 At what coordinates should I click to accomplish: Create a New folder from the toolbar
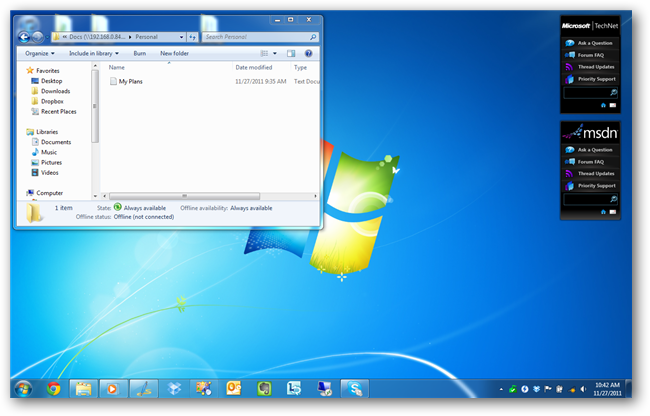(x=174, y=53)
